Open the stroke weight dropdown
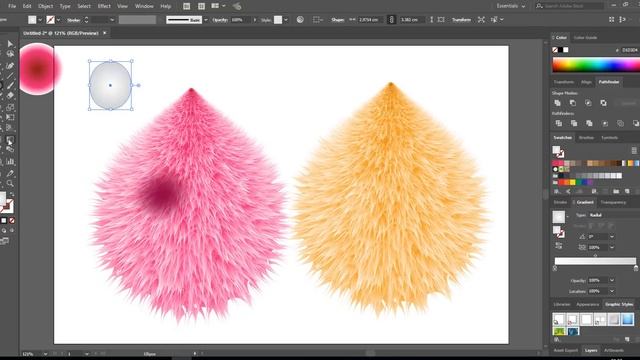 [x=112, y=20]
